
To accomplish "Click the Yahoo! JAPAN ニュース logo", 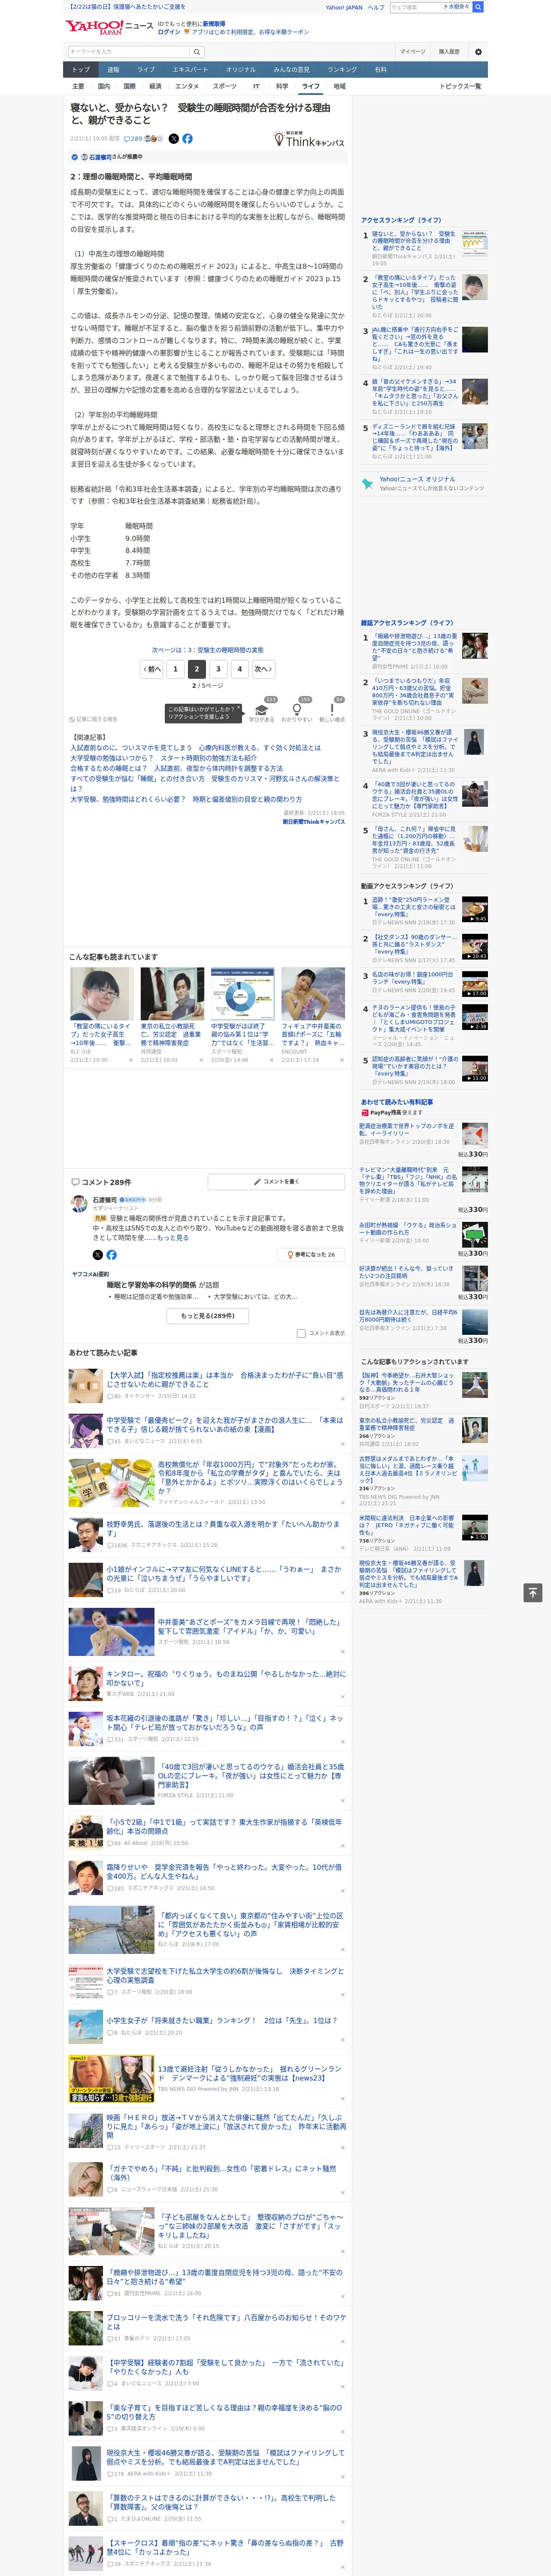I will point(108,27).
